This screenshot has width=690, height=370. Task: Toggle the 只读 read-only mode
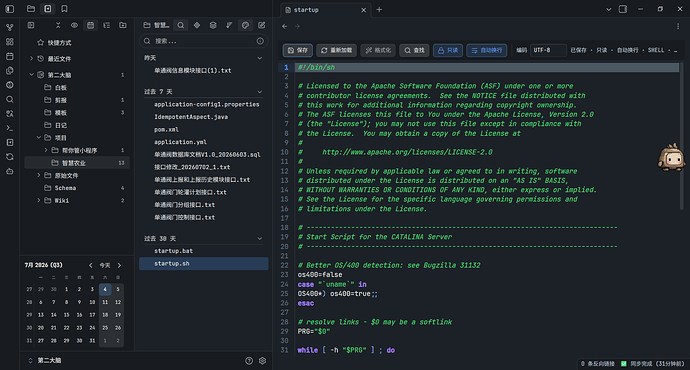tap(448, 51)
